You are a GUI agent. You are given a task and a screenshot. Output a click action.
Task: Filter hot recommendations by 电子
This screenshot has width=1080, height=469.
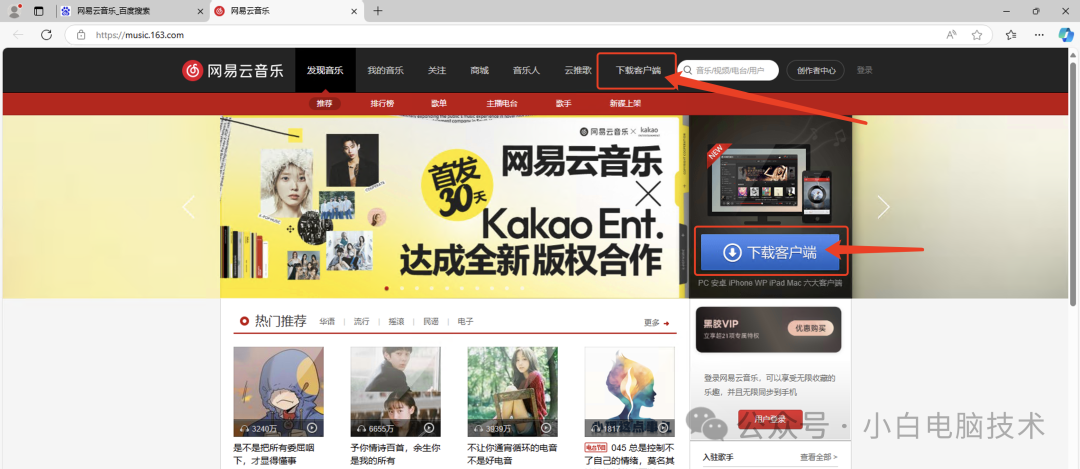[465, 322]
